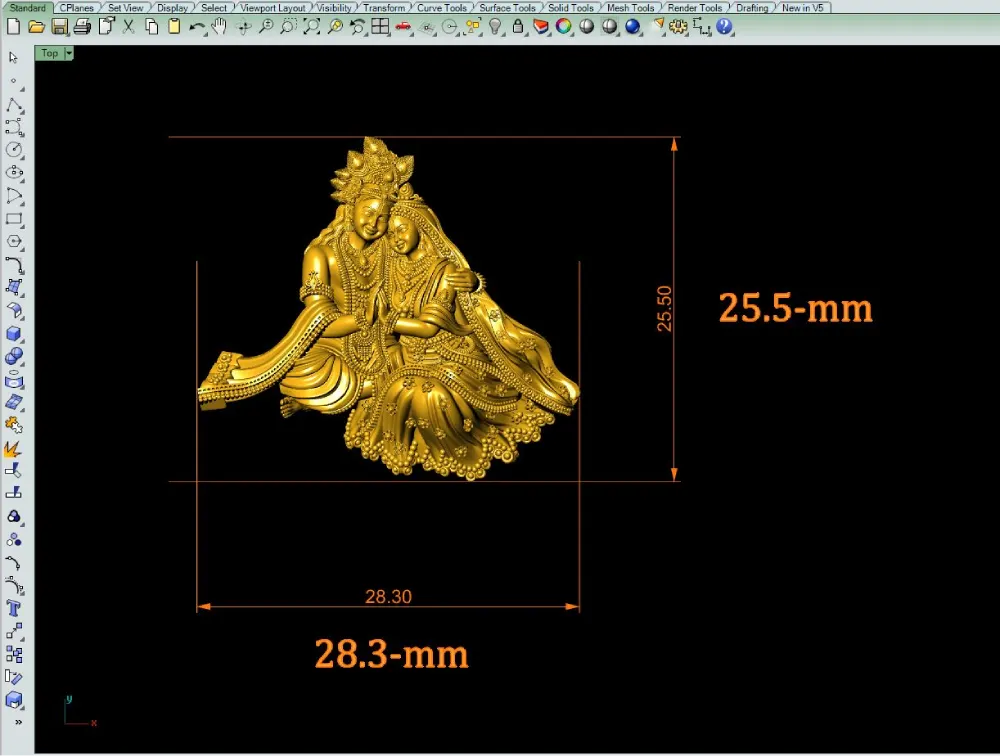Image resolution: width=1000 pixels, height=756 pixels.
Task: Switch to the Mesh Tools tab
Action: click(x=630, y=8)
